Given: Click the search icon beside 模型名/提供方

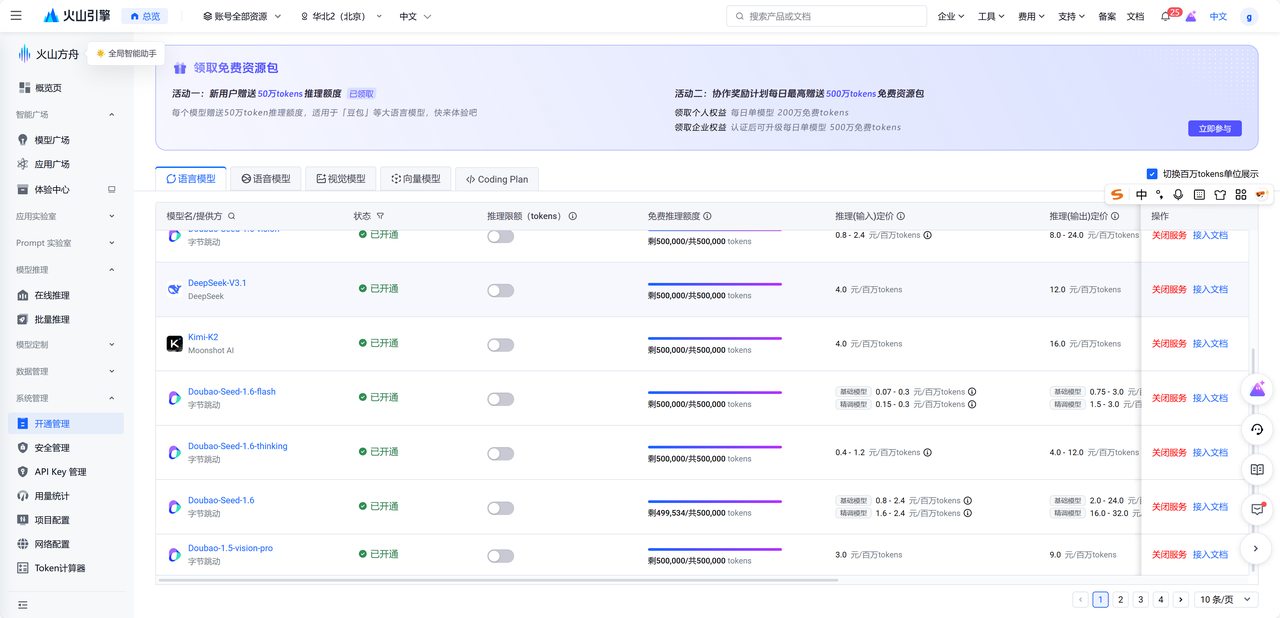Looking at the screenshot, I should click(232, 216).
